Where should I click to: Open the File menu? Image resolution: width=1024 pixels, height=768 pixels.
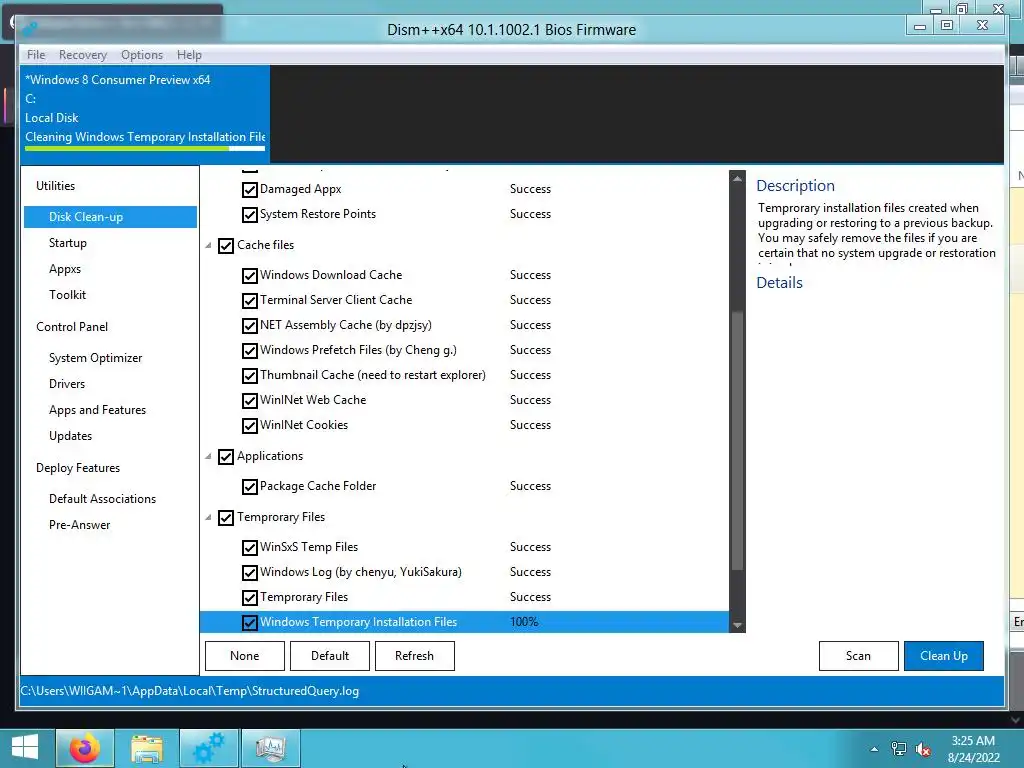point(36,55)
